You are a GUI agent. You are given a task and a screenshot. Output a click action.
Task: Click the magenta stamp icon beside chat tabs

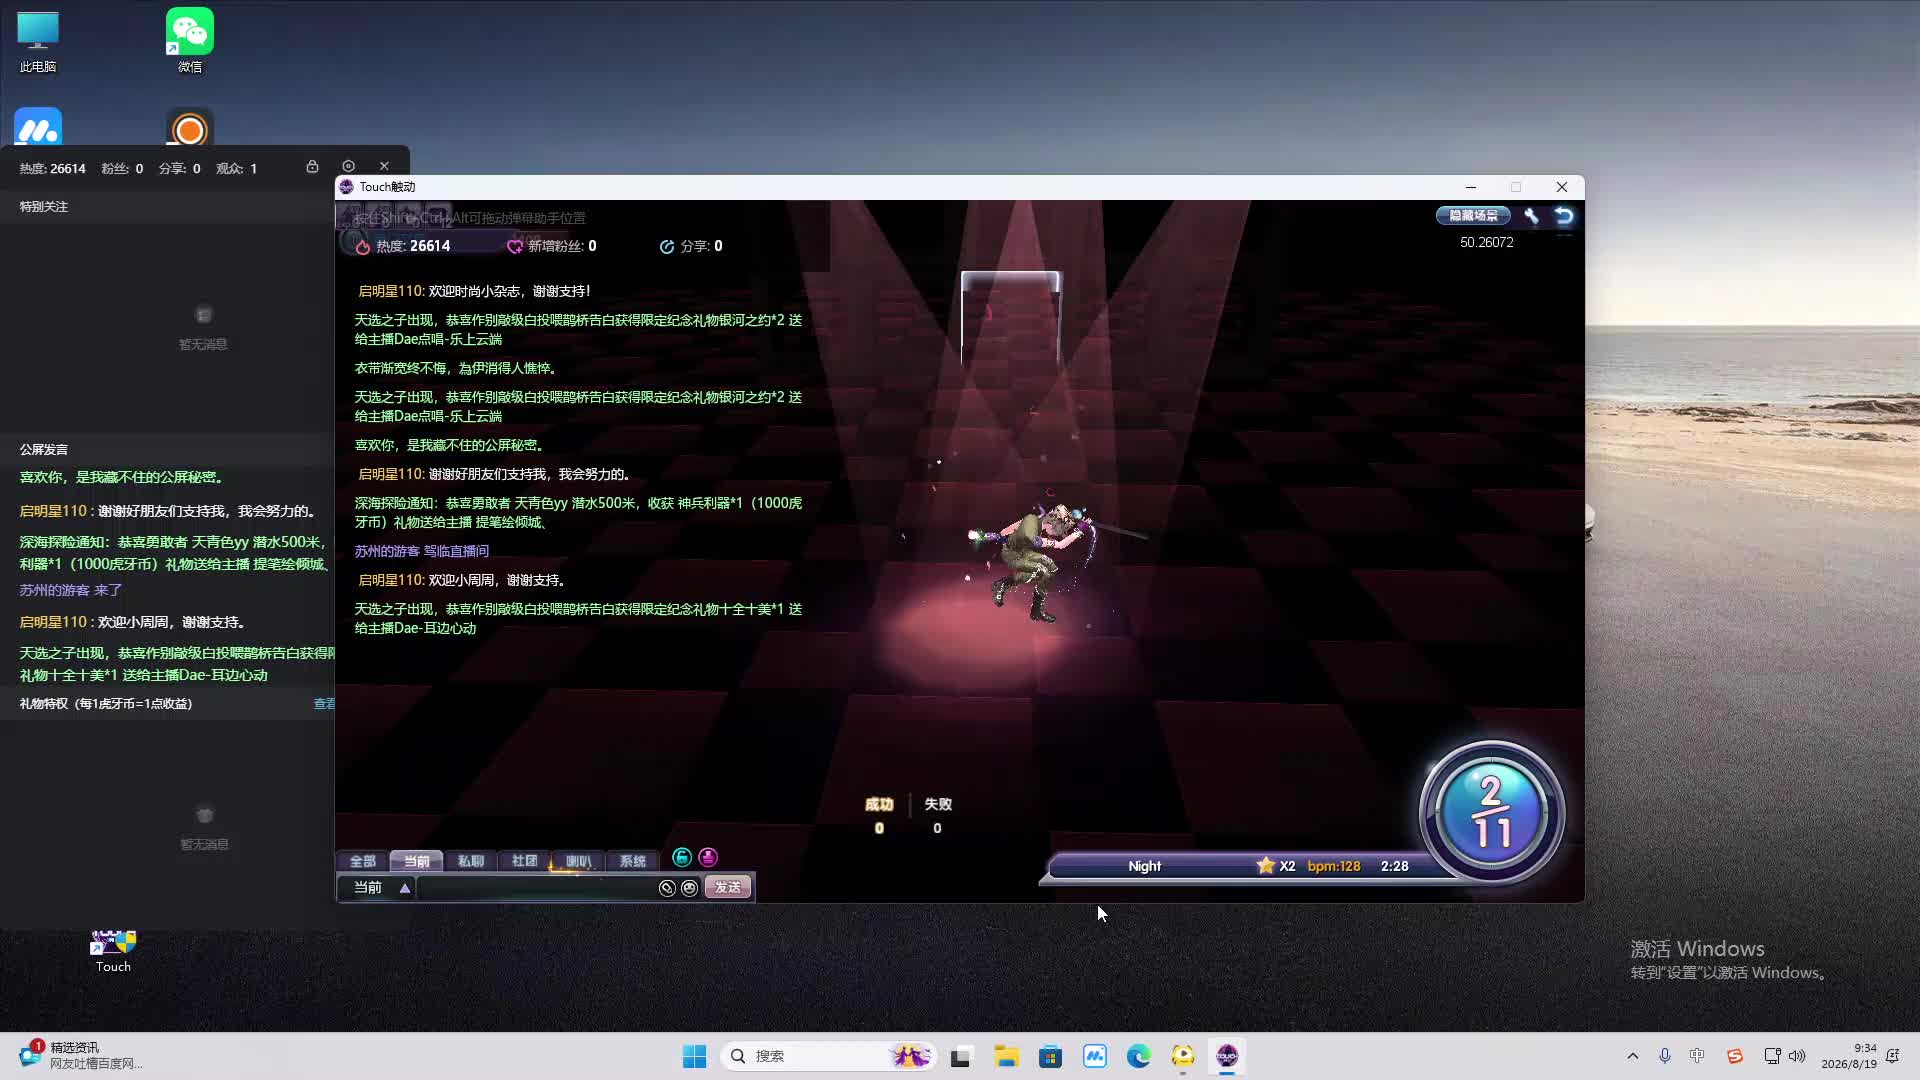[708, 857]
